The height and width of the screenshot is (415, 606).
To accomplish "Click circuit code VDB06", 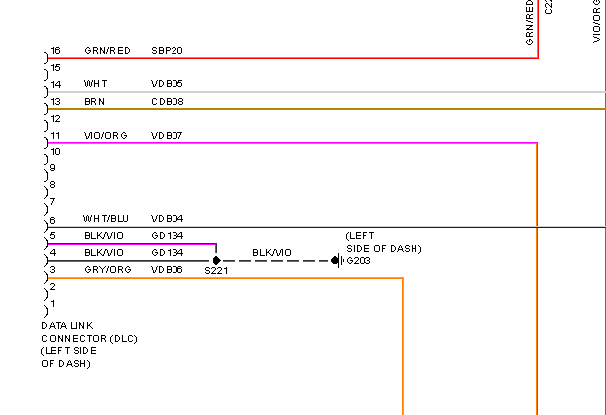I will [167, 270].
